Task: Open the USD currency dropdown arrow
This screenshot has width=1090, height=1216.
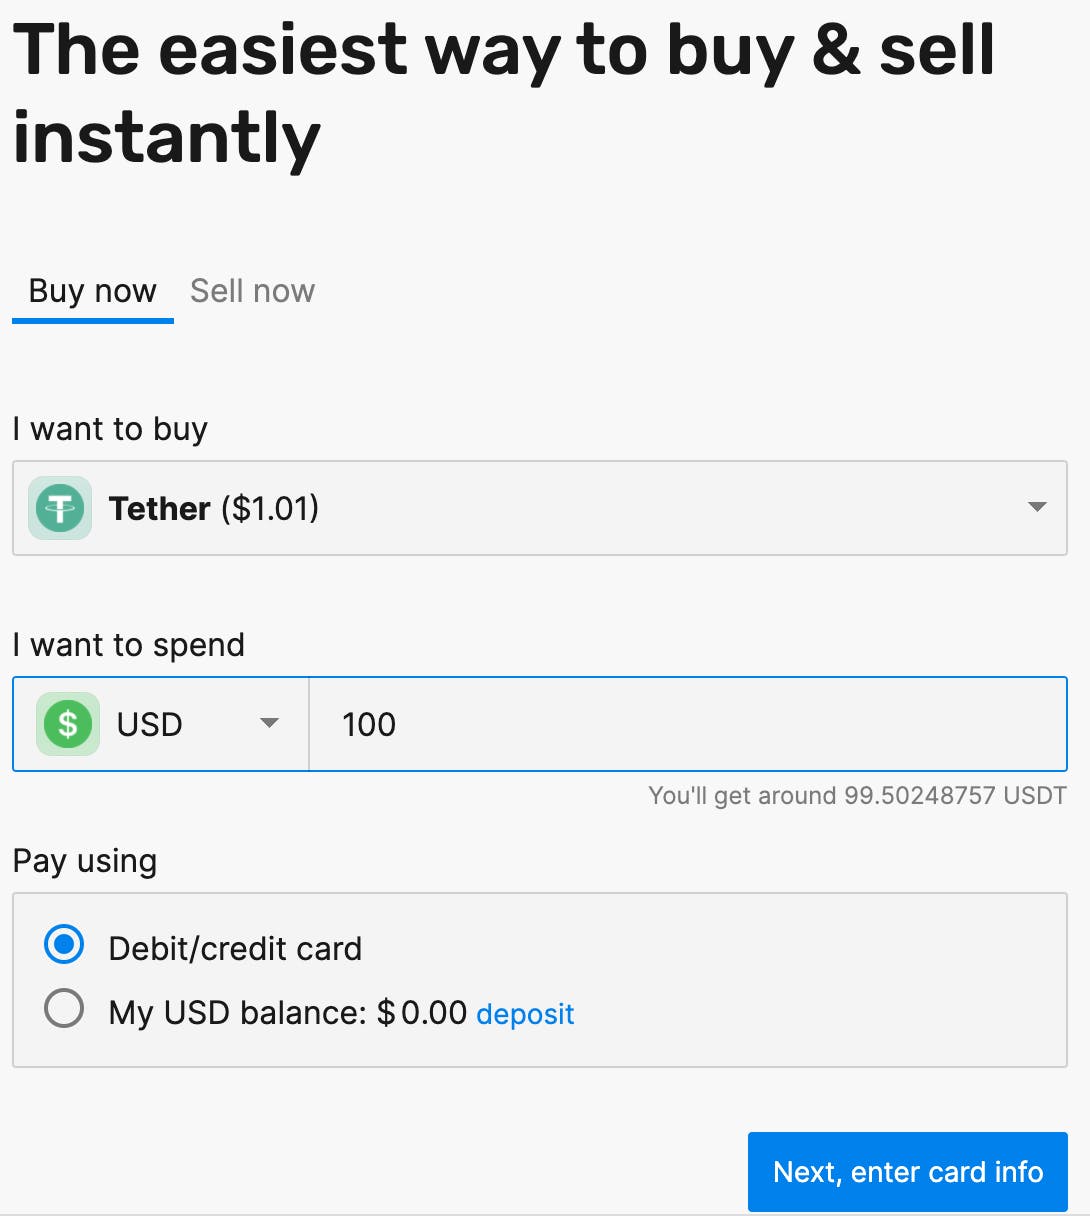Action: (x=269, y=723)
